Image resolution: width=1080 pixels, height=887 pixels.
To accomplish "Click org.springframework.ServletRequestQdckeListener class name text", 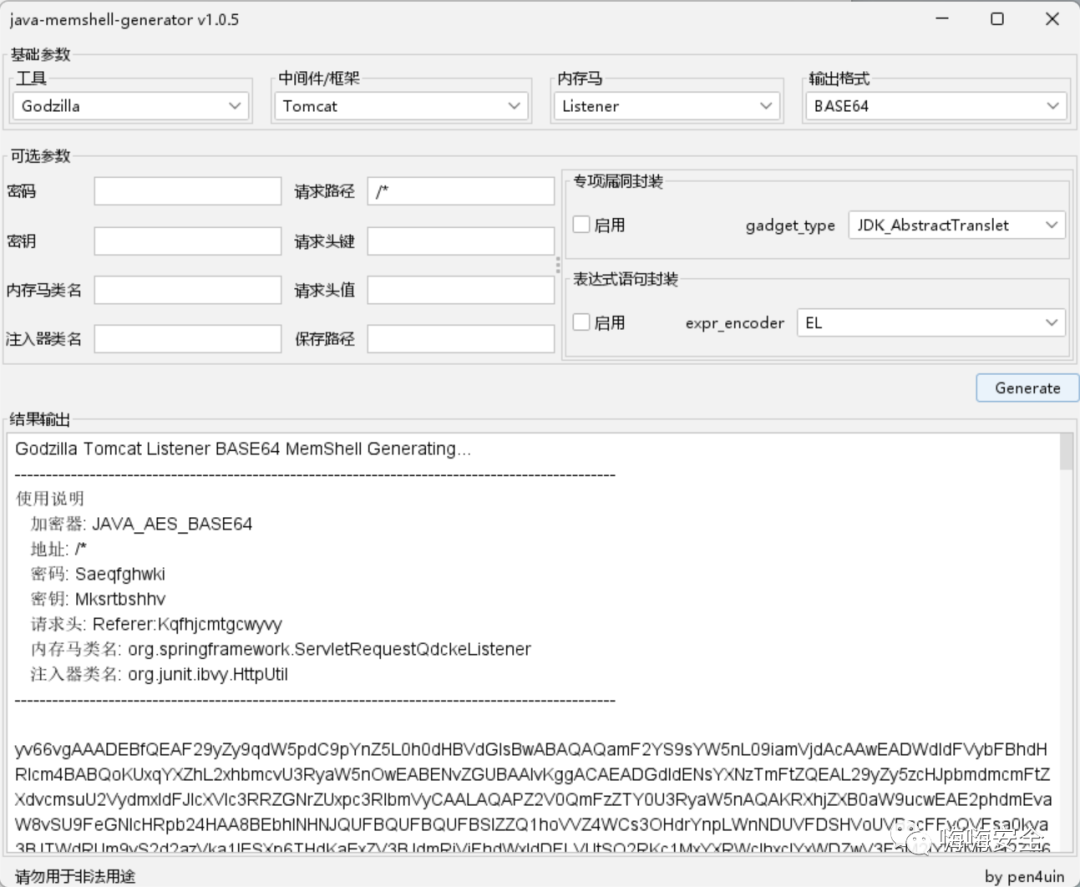I will pyautogui.click(x=329, y=649).
